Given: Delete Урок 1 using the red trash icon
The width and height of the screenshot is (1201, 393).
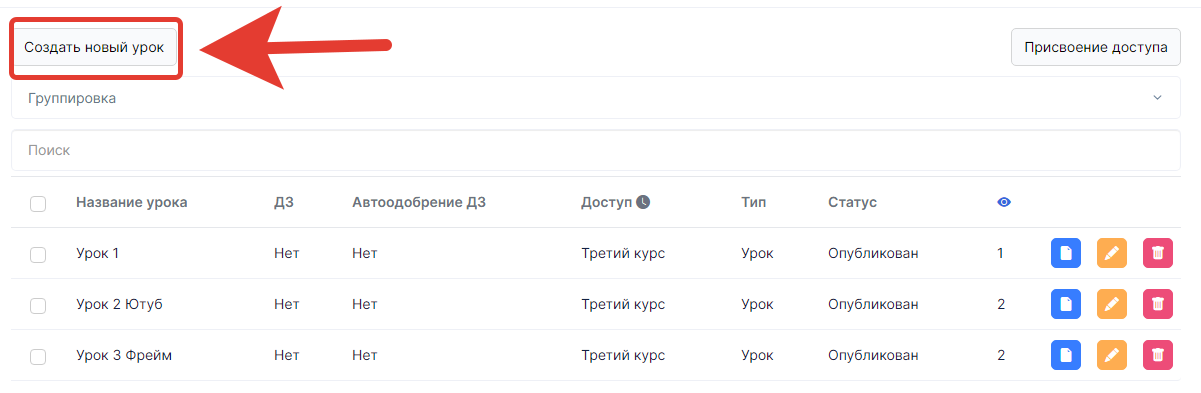Looking at the screenshot, I should (1157, 253).
